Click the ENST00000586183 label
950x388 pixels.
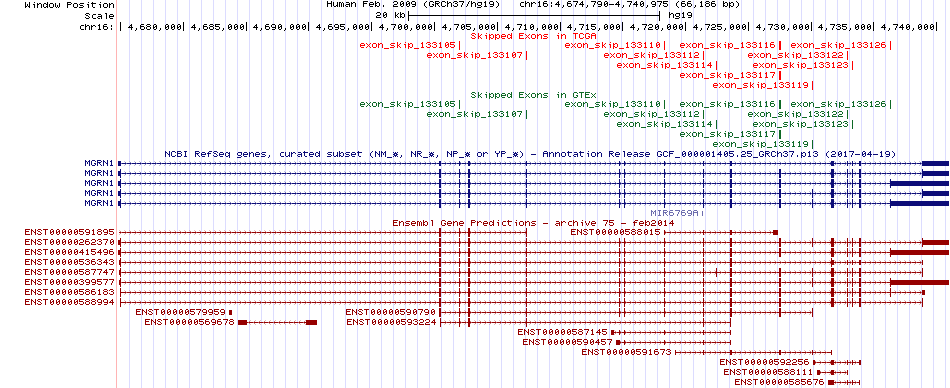coord(70,292)
